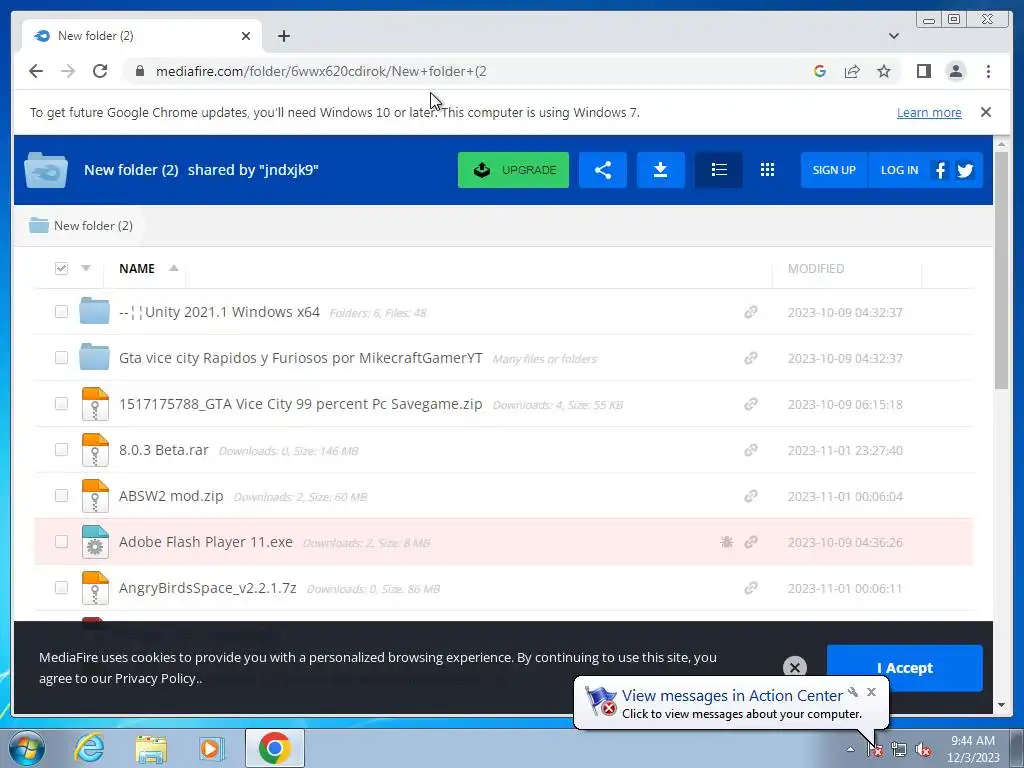Open Chrome three-dot menu
Image resolution: width=1024 pixels, height=768 pixels.
[988, 71]
